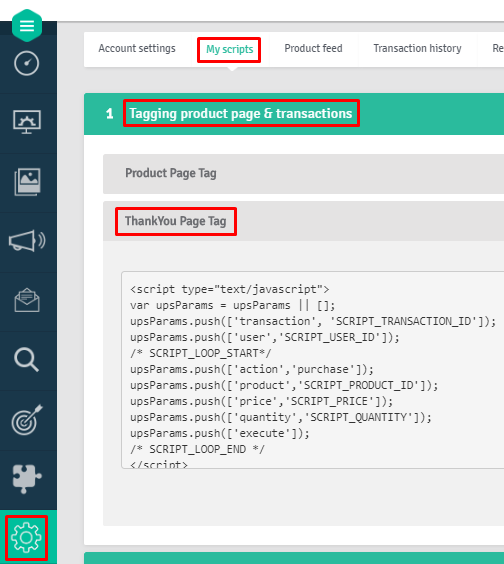Click the 'var upsParams' declaration line
Image resolution: width=504 pixels, height=564 pixels.
233,305
